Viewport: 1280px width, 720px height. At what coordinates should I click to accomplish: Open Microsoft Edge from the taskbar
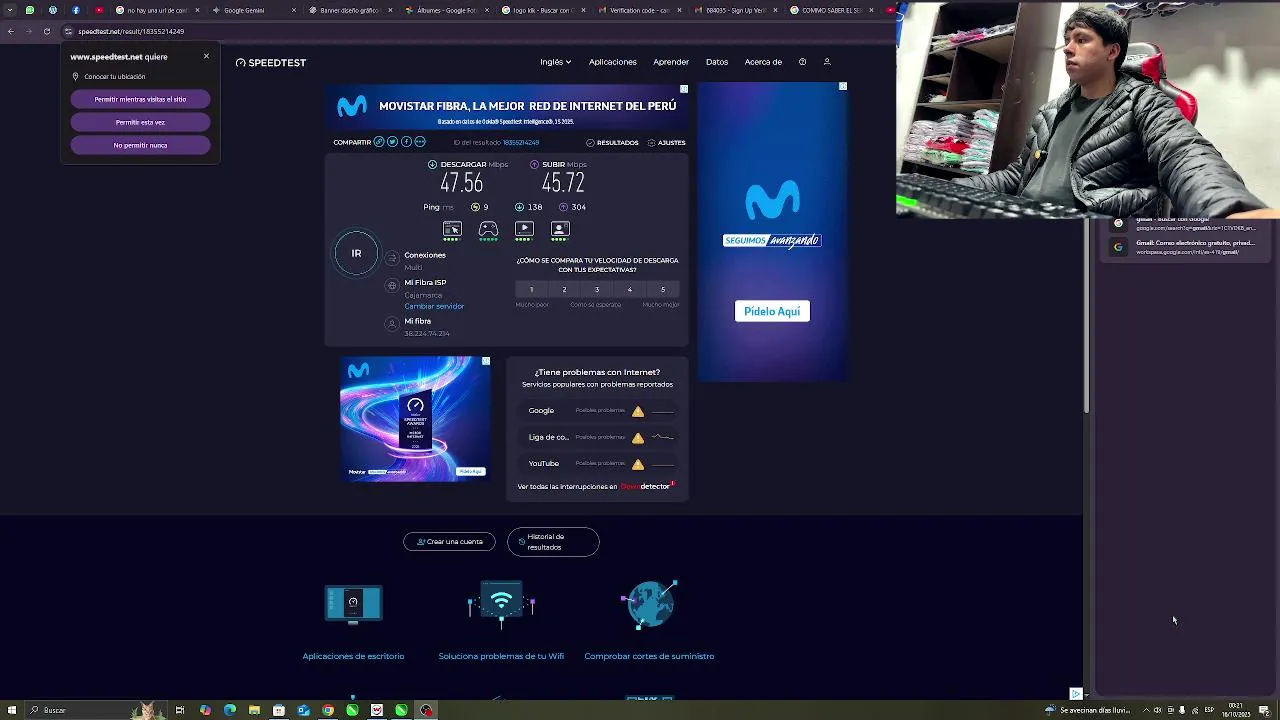[x=230, y=710]
